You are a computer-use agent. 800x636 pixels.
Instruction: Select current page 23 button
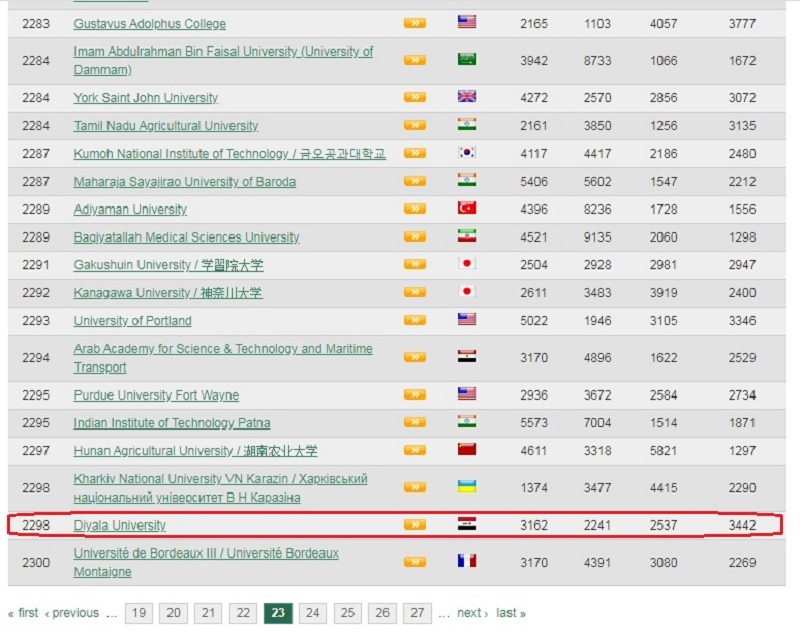[278, 613]
